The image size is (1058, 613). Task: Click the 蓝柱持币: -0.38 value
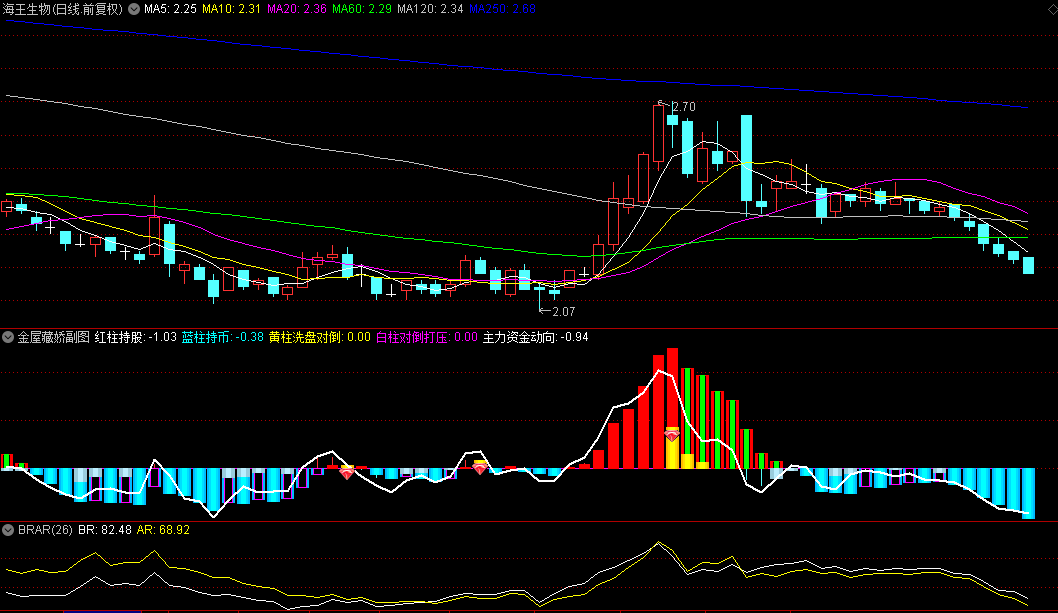(x=223, y=337)
